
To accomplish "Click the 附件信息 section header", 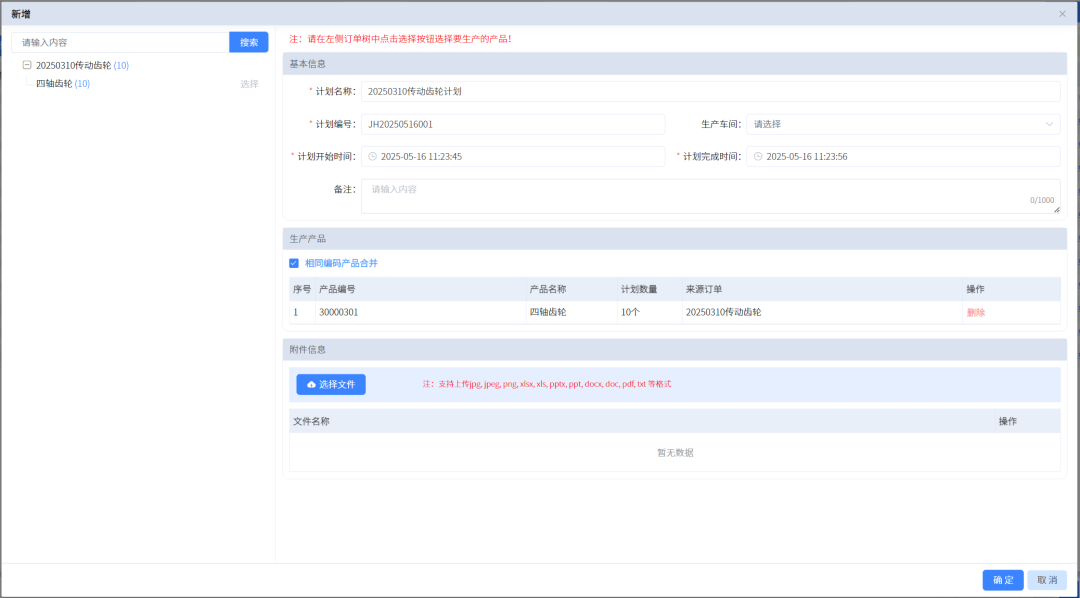I will [674, 349].
